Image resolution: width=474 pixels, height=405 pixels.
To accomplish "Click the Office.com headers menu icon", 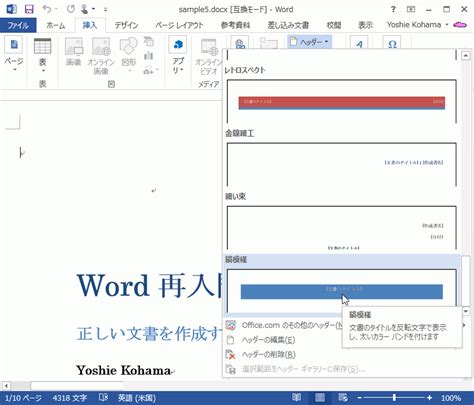I will point(231,325).
